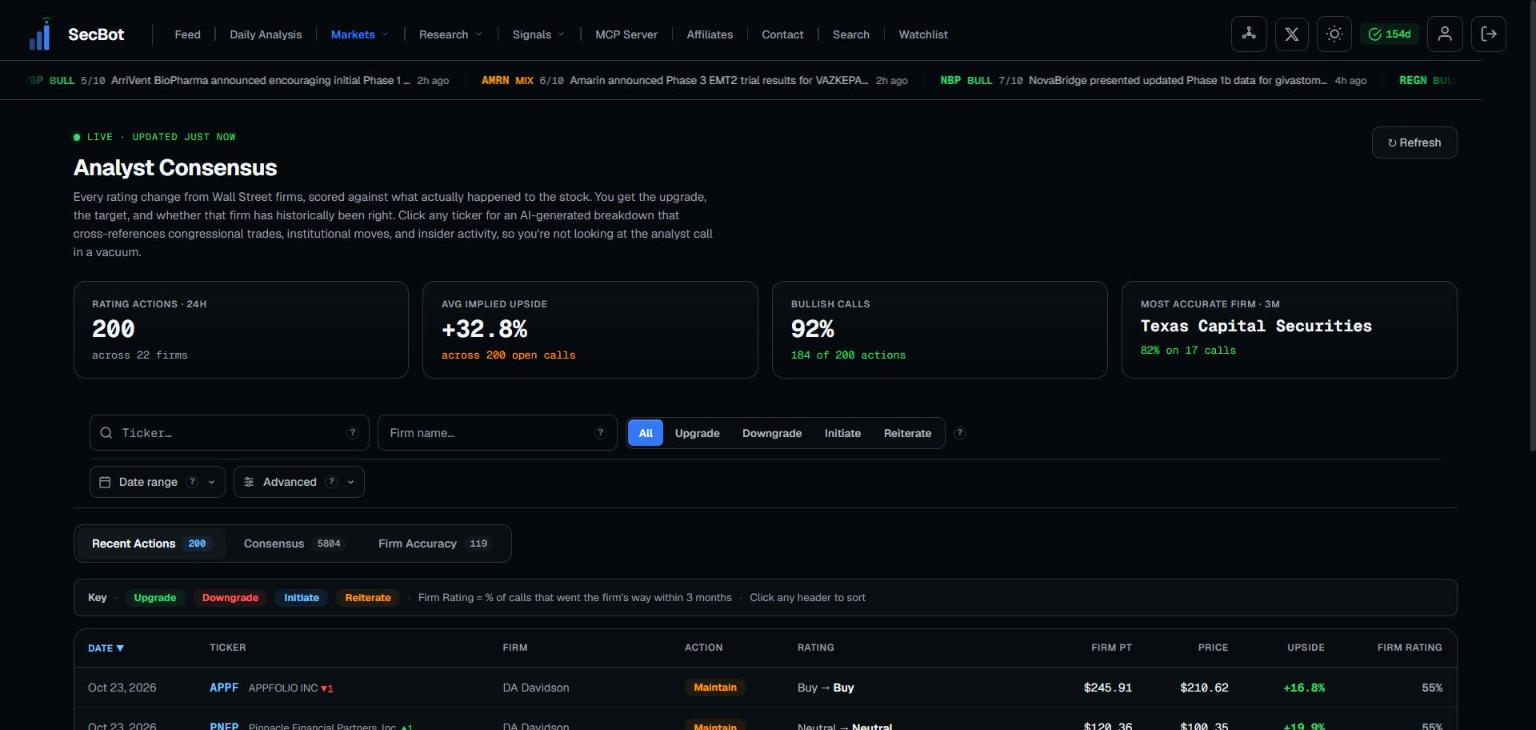Open the X (Twitter) icon link

pyautogui.click(x=1291, y=34)
